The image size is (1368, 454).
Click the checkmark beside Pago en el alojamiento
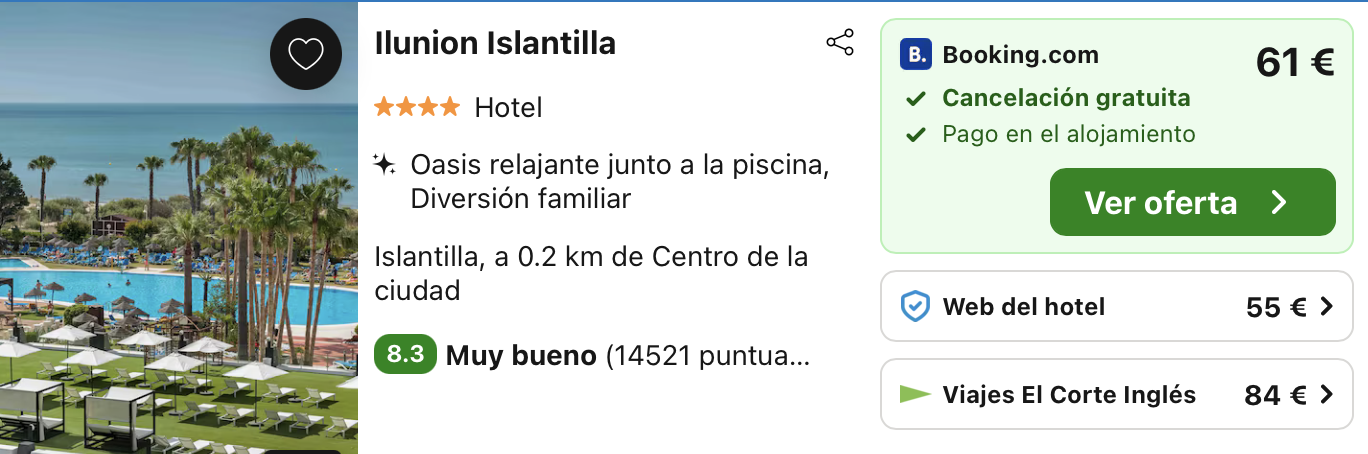pyautogui.click(x=915, y=134)
